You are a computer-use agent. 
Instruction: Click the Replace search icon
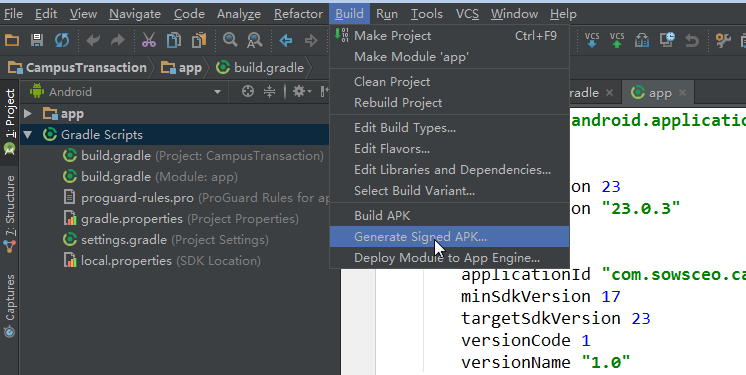click(255, 40)
